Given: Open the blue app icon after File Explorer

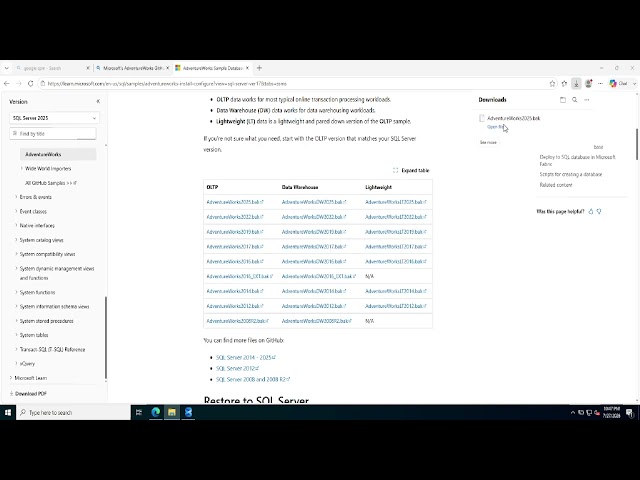Looking at the screenshot, I should pyautogui.click(x=188, y=413).
